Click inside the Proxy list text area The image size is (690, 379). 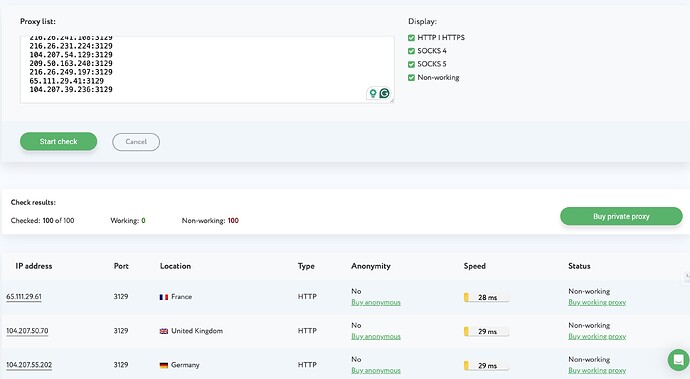click(x=207, y=70)
